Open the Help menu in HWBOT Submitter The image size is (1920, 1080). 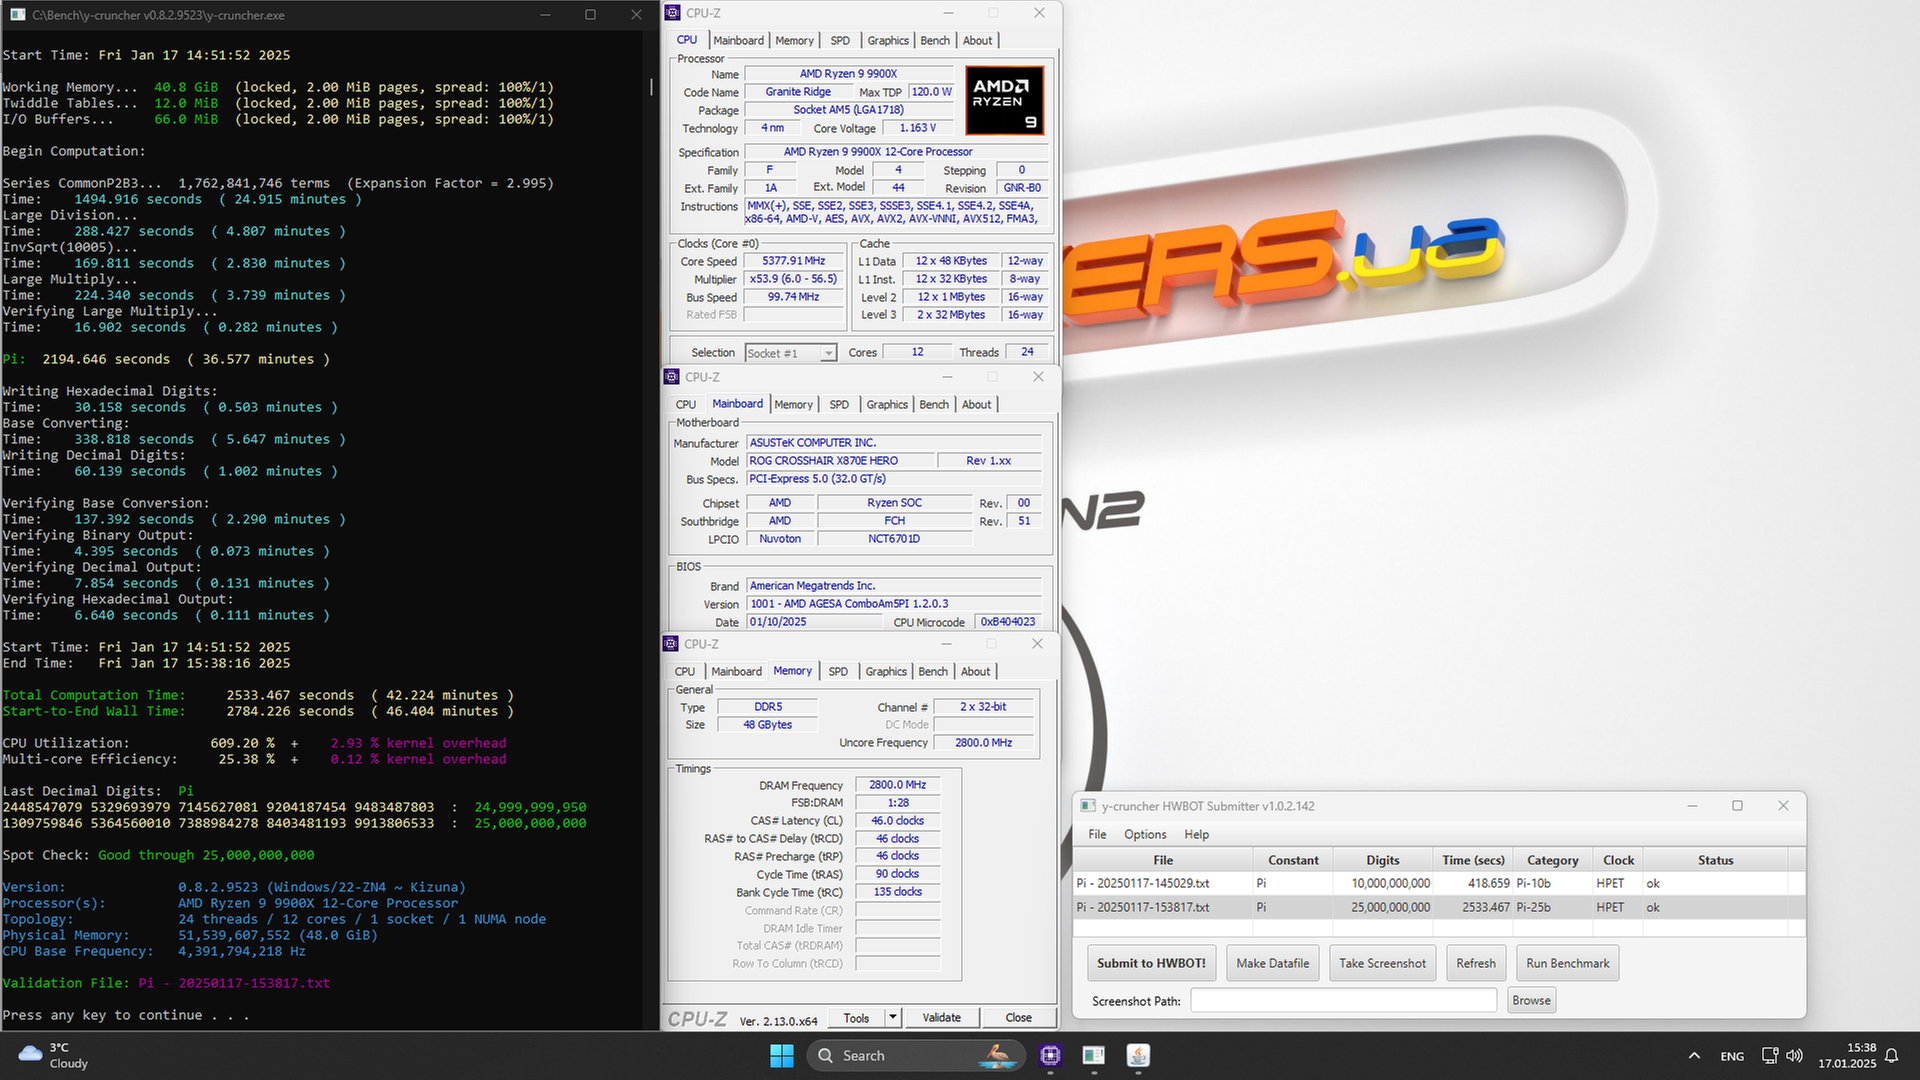(1196, 834)
